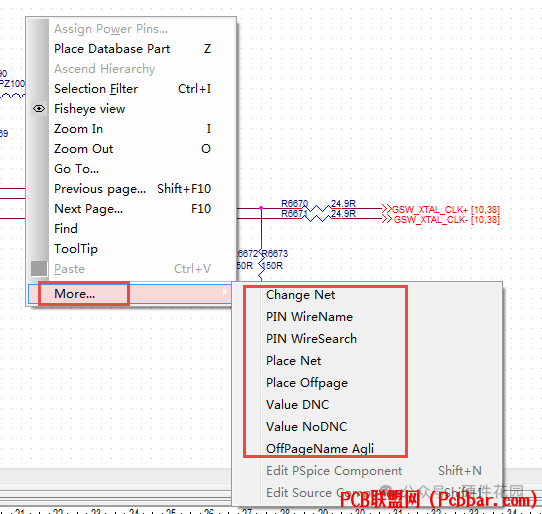The image size is (542, 514).
Task: Expand the More... submenu arrow
Action: click(x=225, y=292)
